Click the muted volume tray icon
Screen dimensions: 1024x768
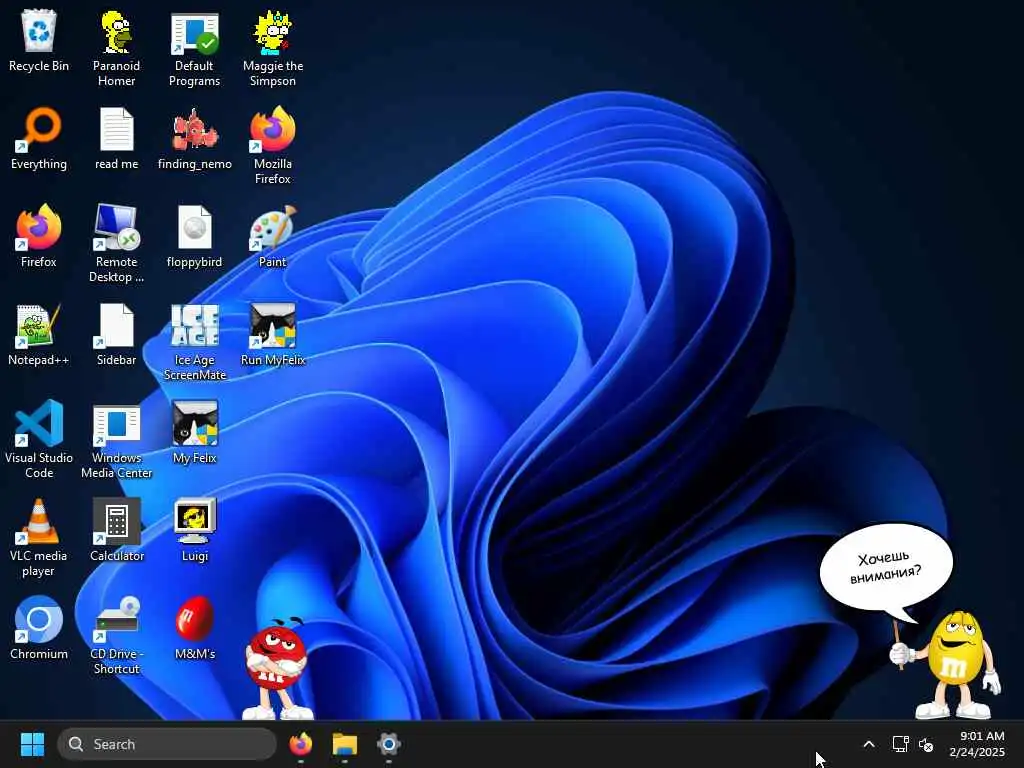(926, 744)
